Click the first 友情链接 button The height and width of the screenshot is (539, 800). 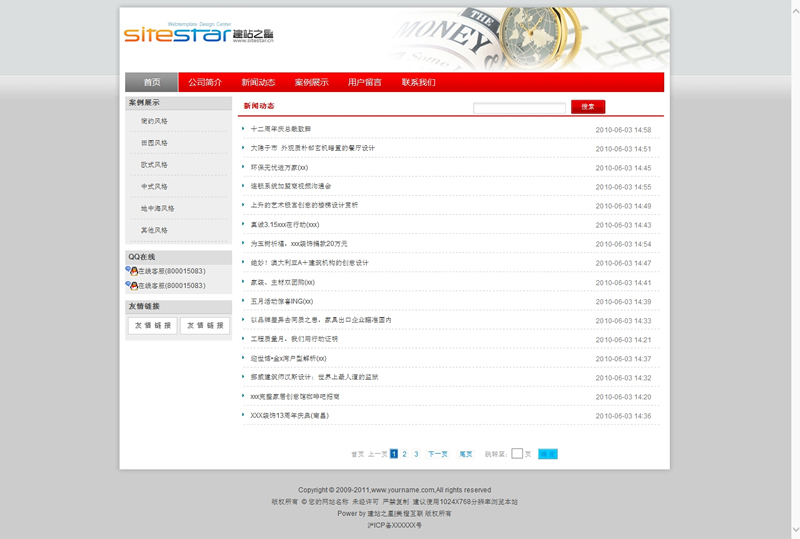152,326
